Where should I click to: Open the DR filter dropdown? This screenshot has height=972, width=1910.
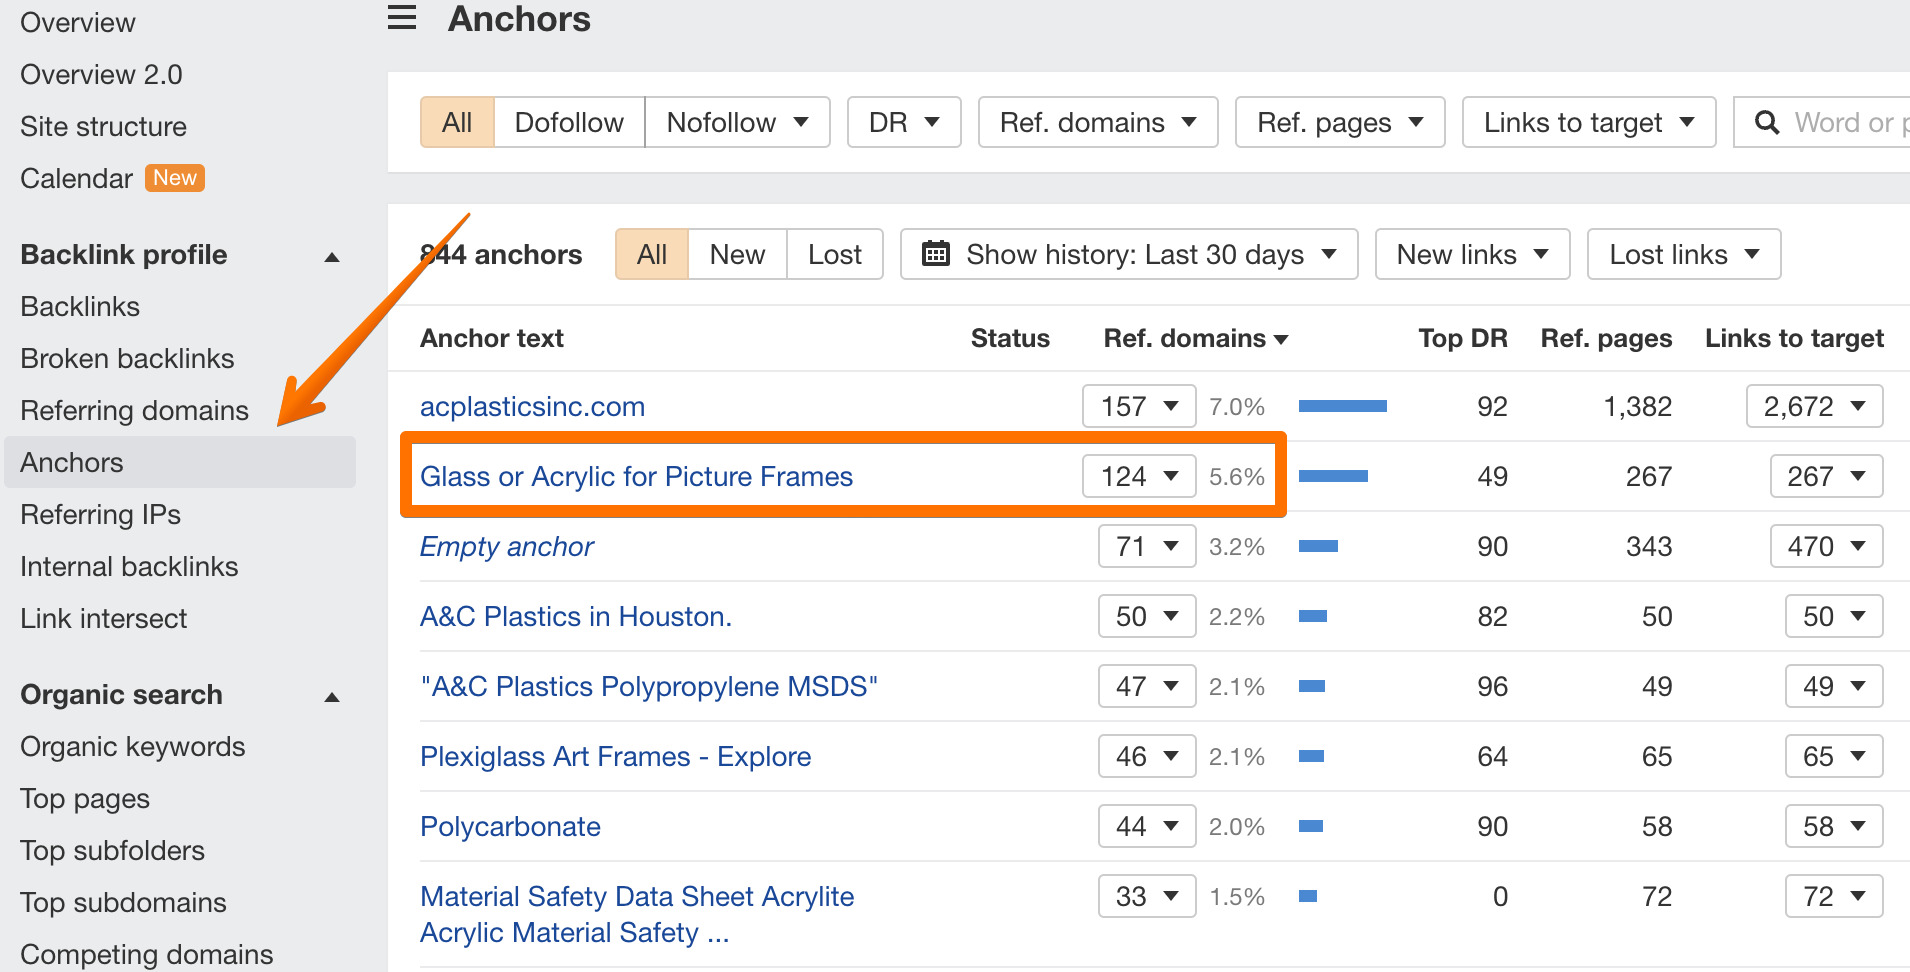coord(903,121)
